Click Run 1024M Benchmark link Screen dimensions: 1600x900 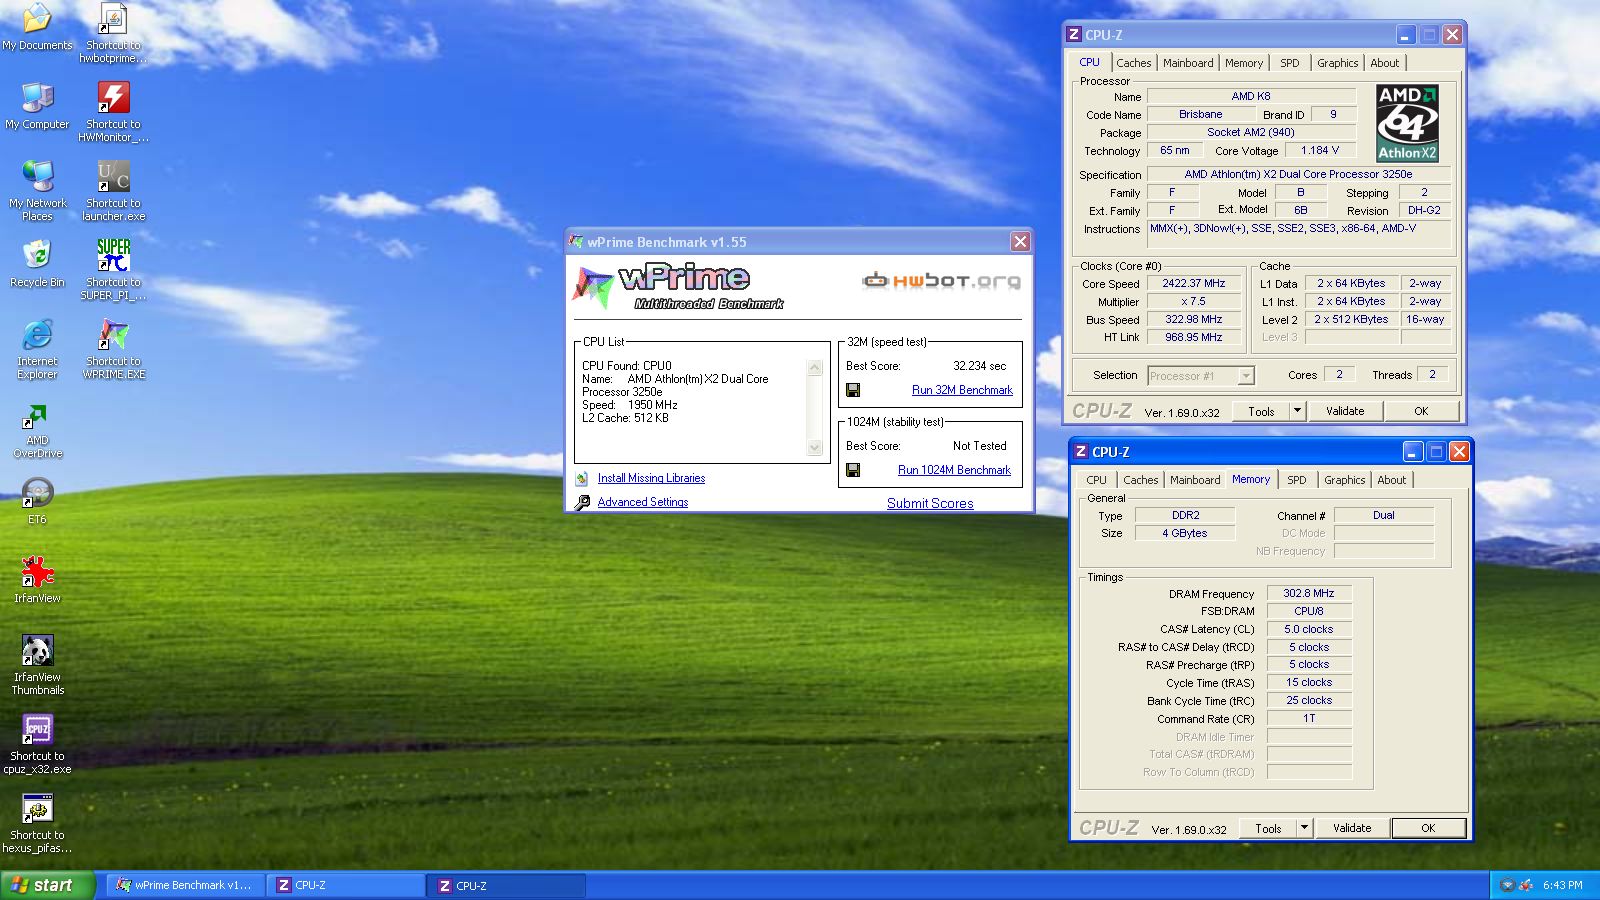coord(954,470)
